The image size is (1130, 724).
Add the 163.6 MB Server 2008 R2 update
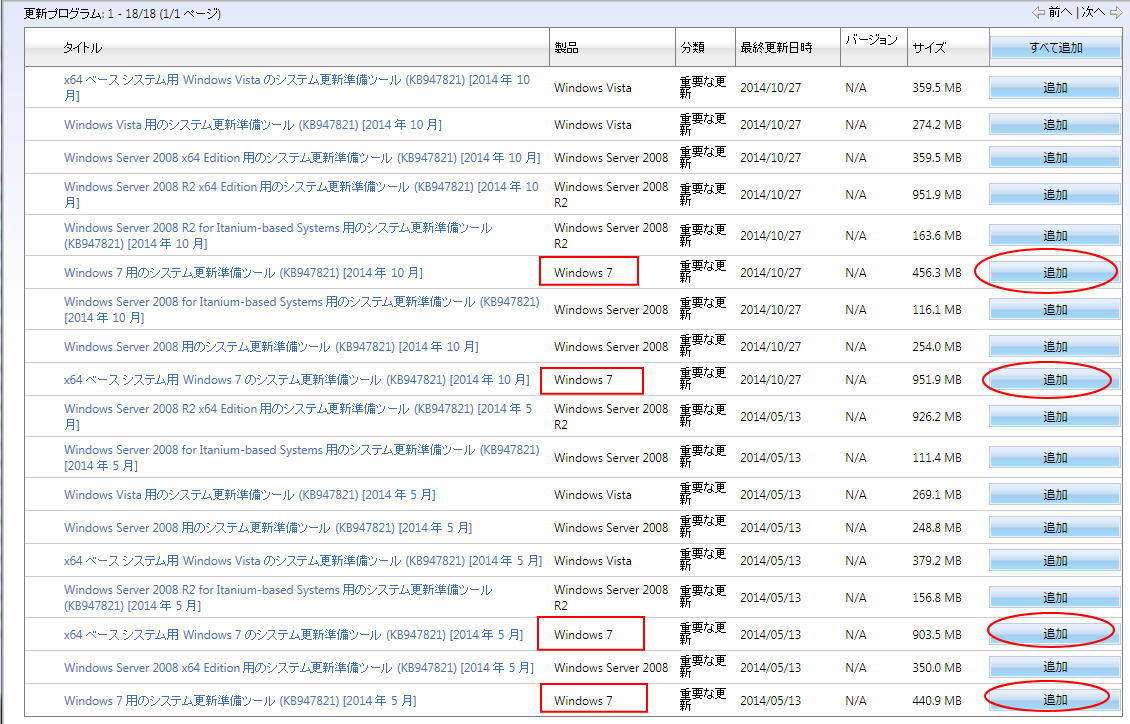click(1055, 236)
